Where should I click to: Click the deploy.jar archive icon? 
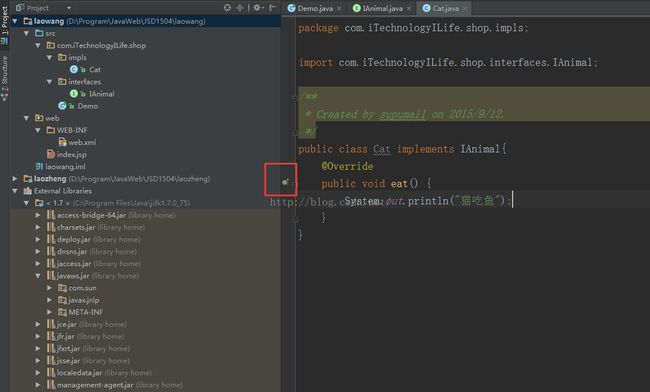coord(51,239)
